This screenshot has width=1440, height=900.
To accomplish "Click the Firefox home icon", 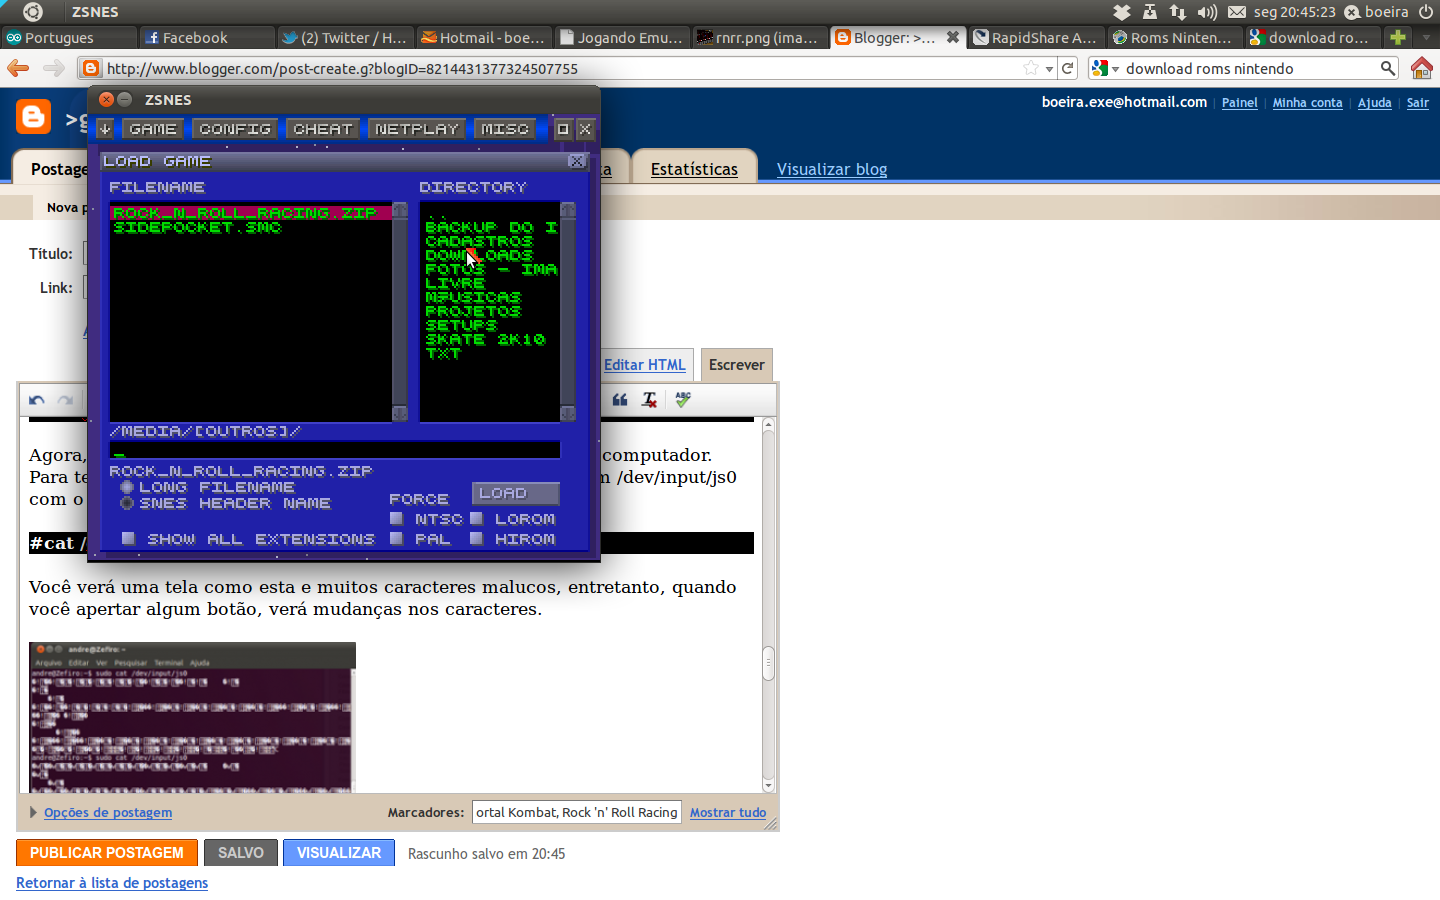I will pos(1421,68).
